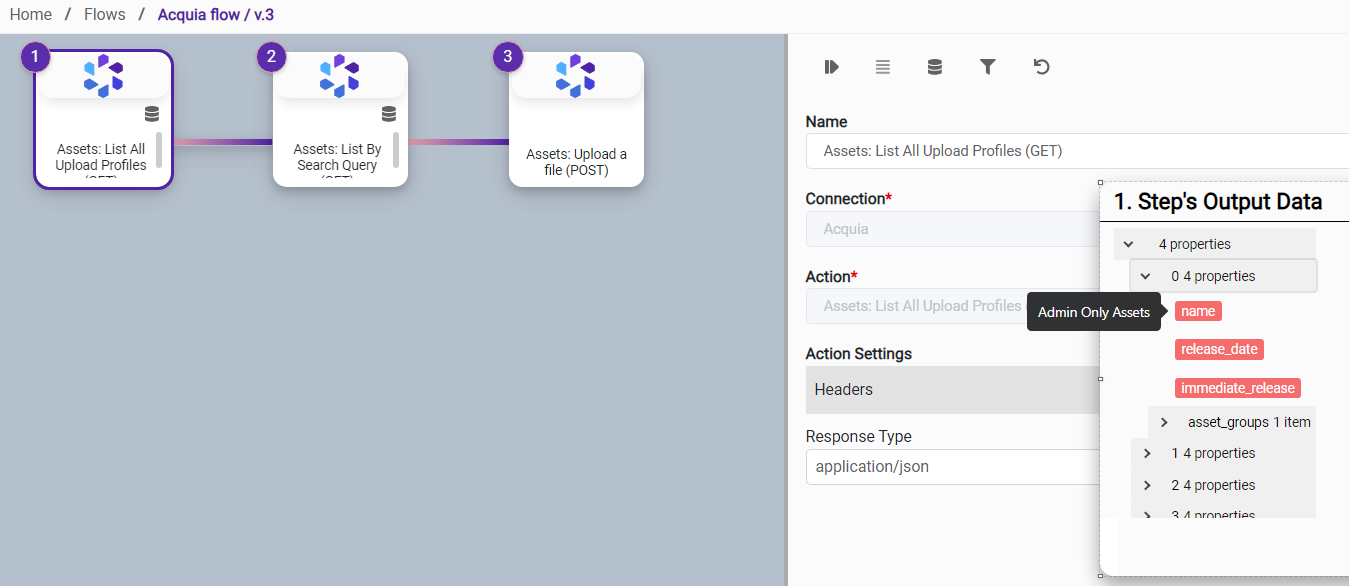Open the list view icon in toolbar
The image size is (1349, 586).
pyautogui.click(x=883, y=67)
